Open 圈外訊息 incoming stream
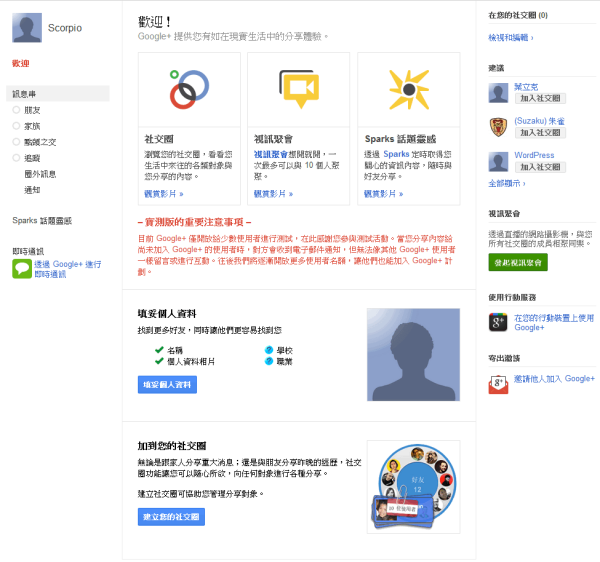The image size is (600, 562). [x=40, y=174]
